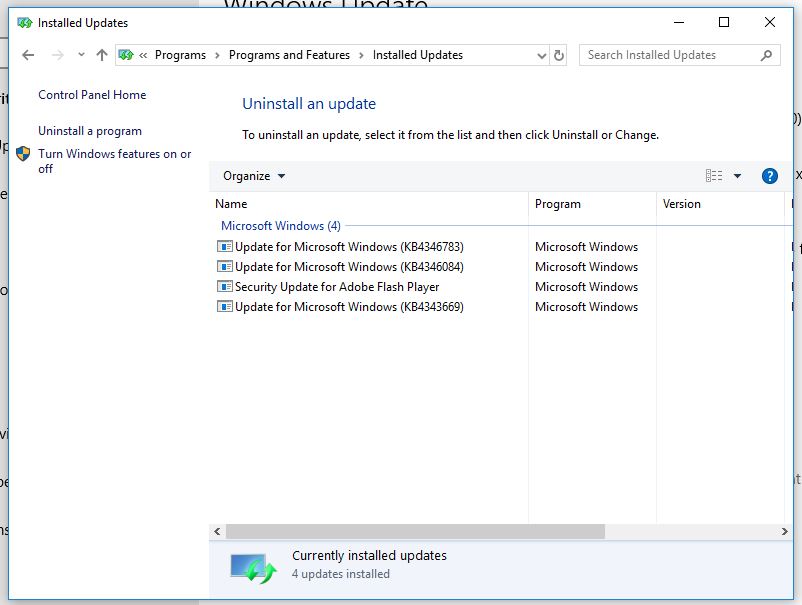Collapse the Microsoft Windows (4) group
802x605 pixels.
coord(280,226)
